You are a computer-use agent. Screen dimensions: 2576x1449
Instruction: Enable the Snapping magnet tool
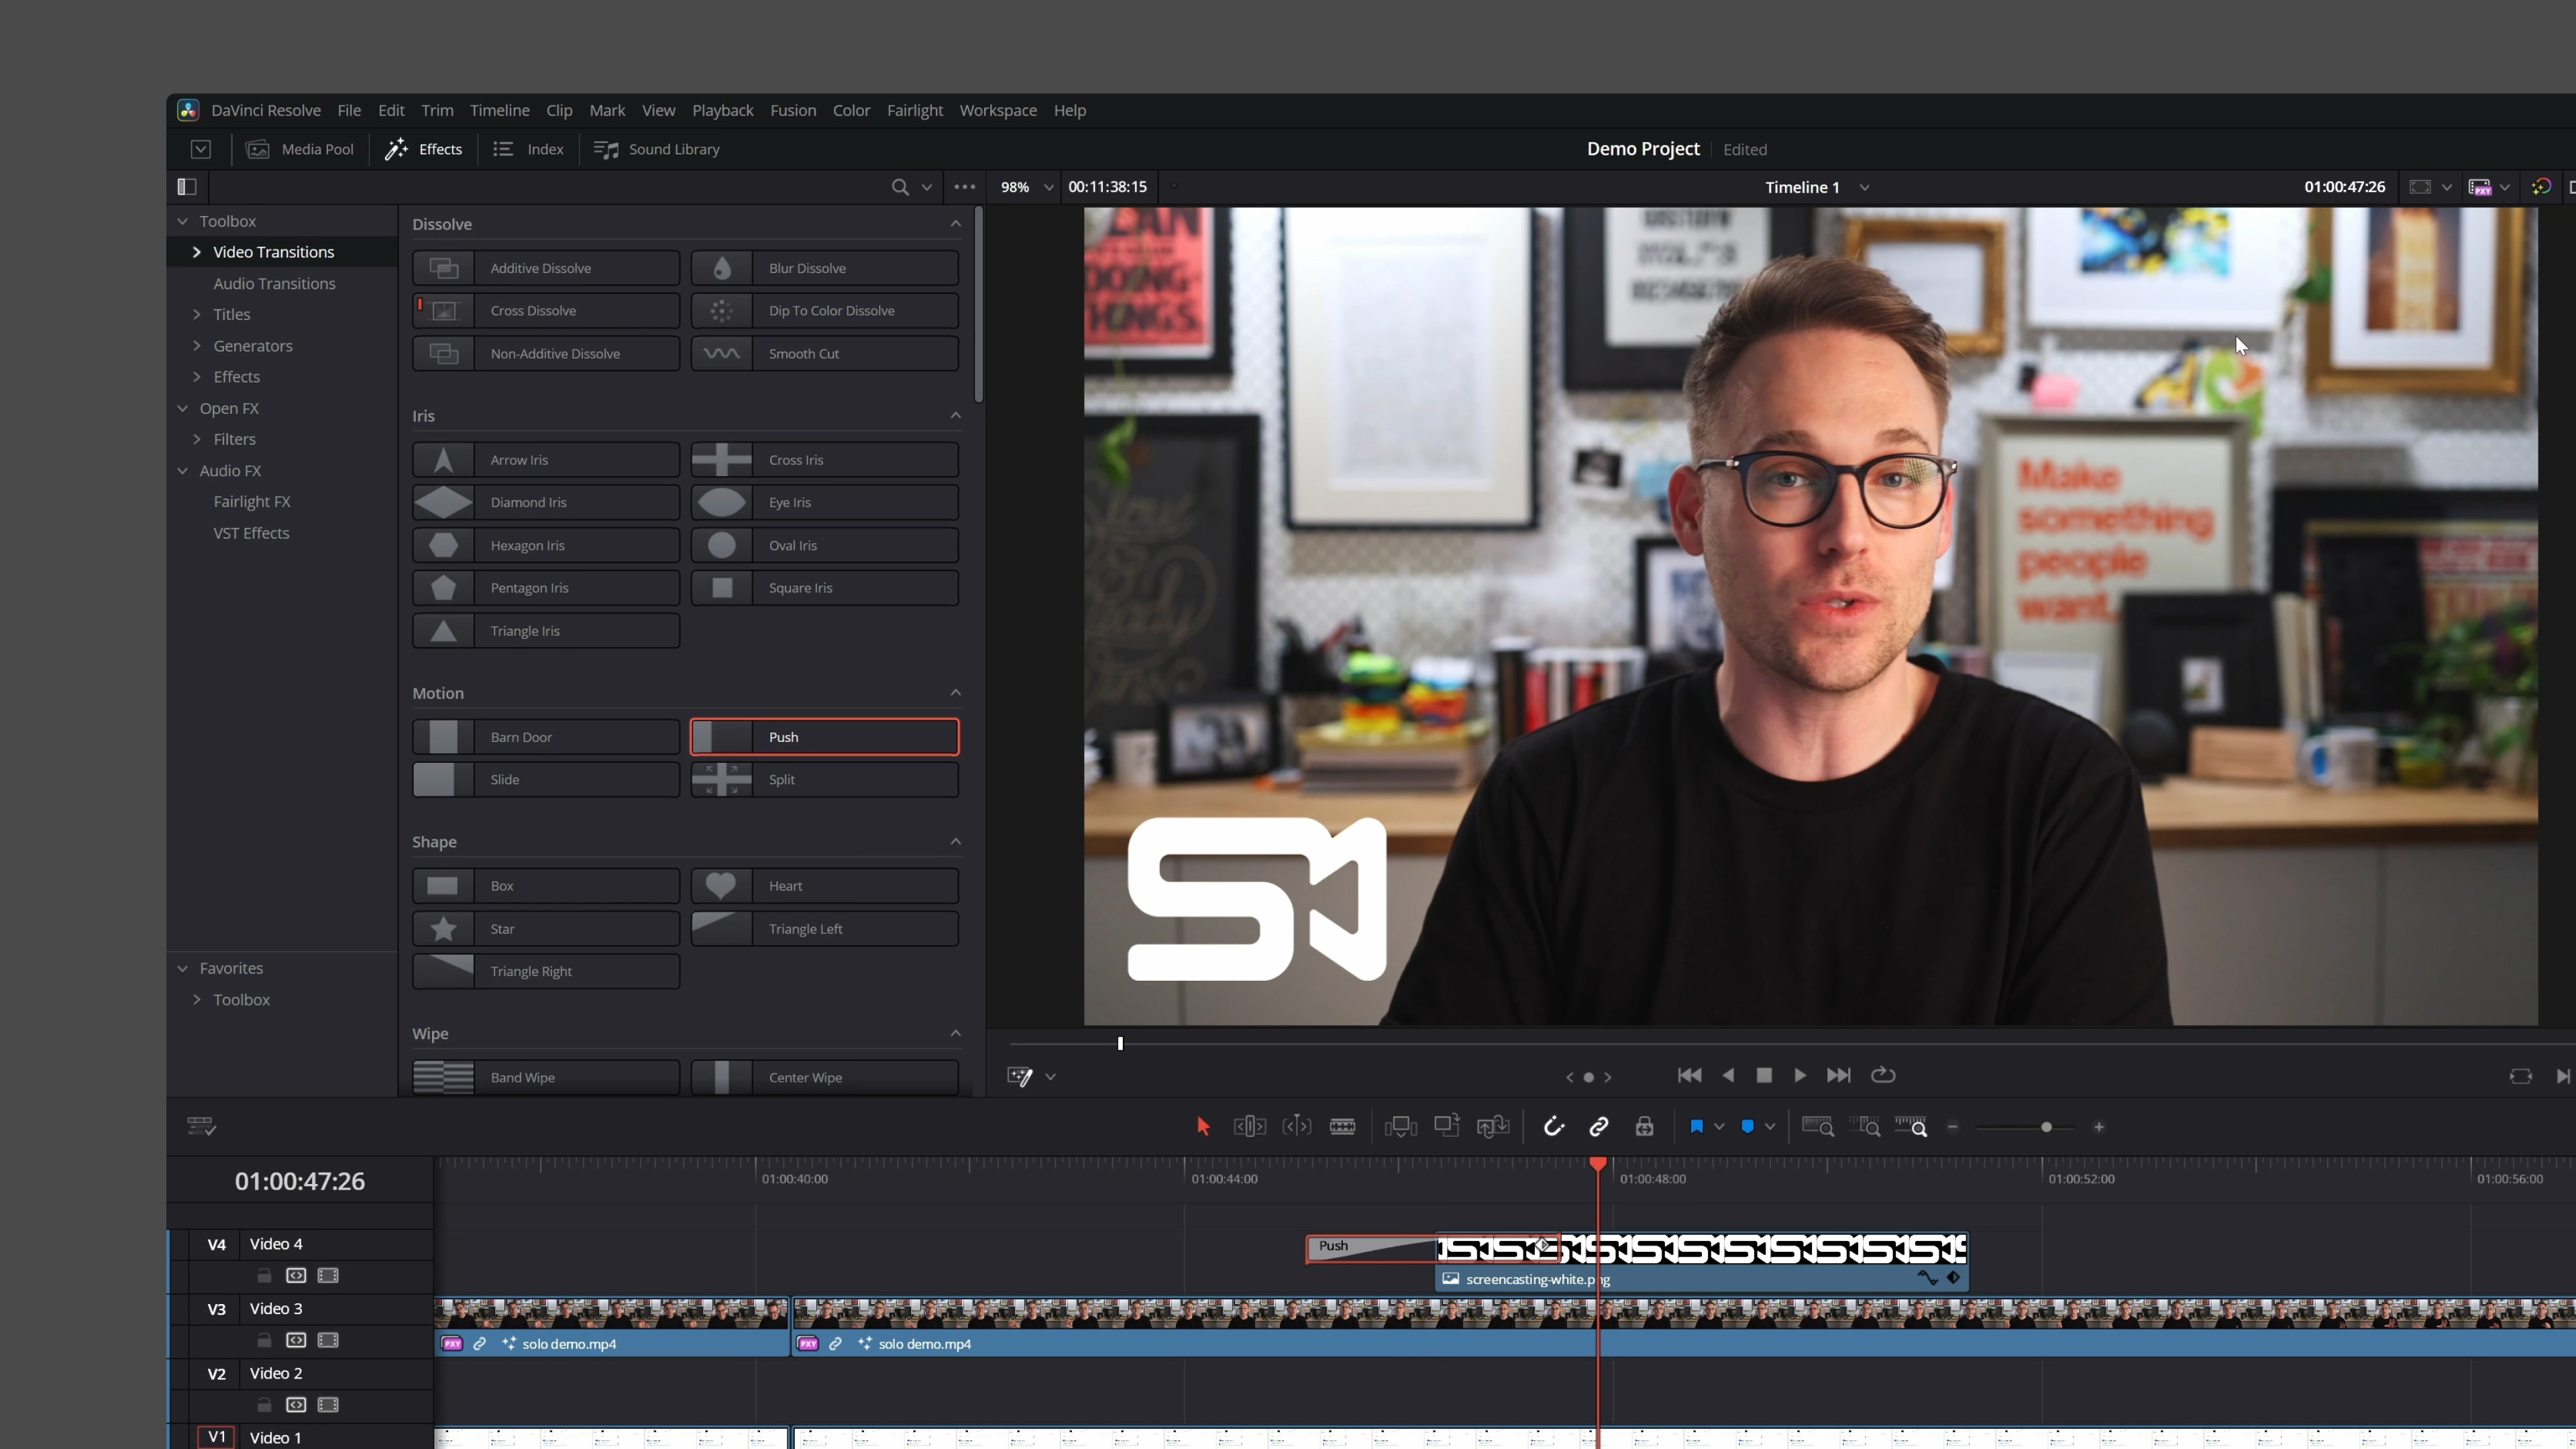(1553, 1126)
